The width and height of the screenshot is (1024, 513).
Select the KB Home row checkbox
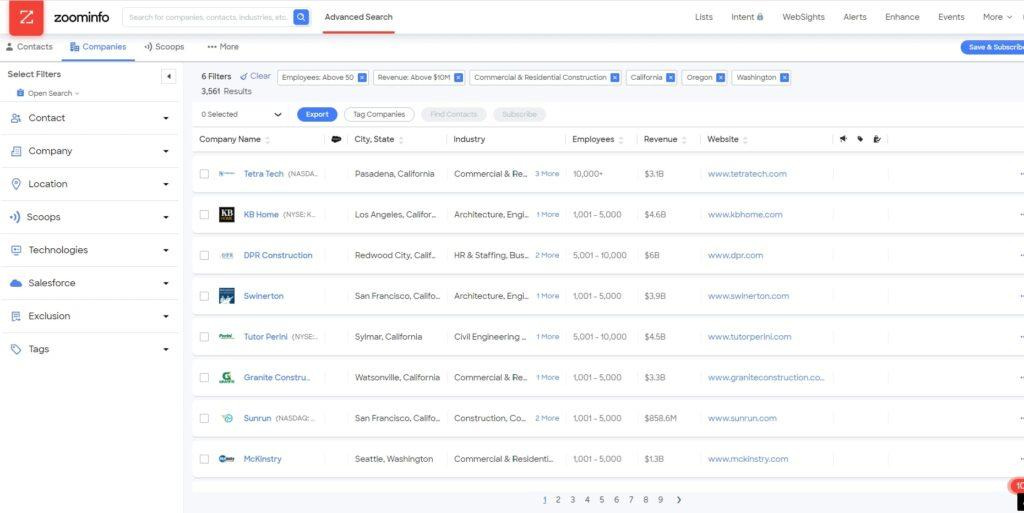(x=204, y=215)
